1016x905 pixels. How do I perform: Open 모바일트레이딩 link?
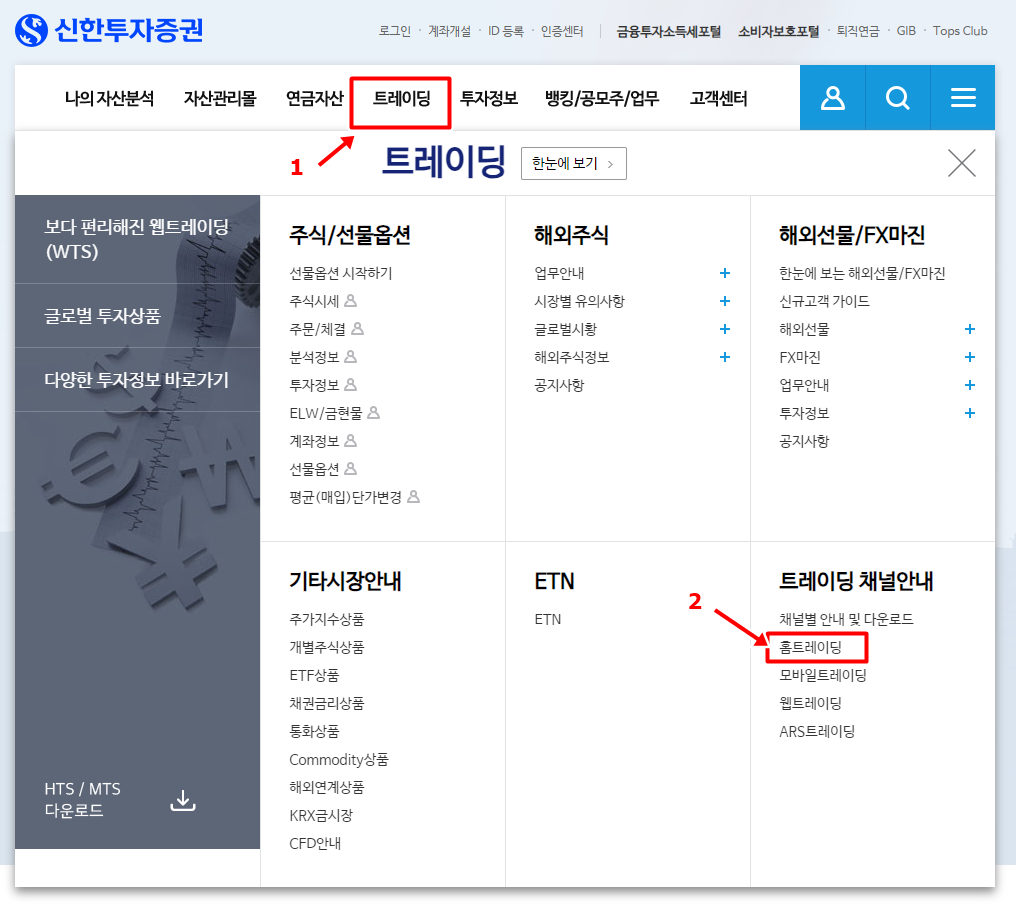pyautogui.click(x=823, y=675)
